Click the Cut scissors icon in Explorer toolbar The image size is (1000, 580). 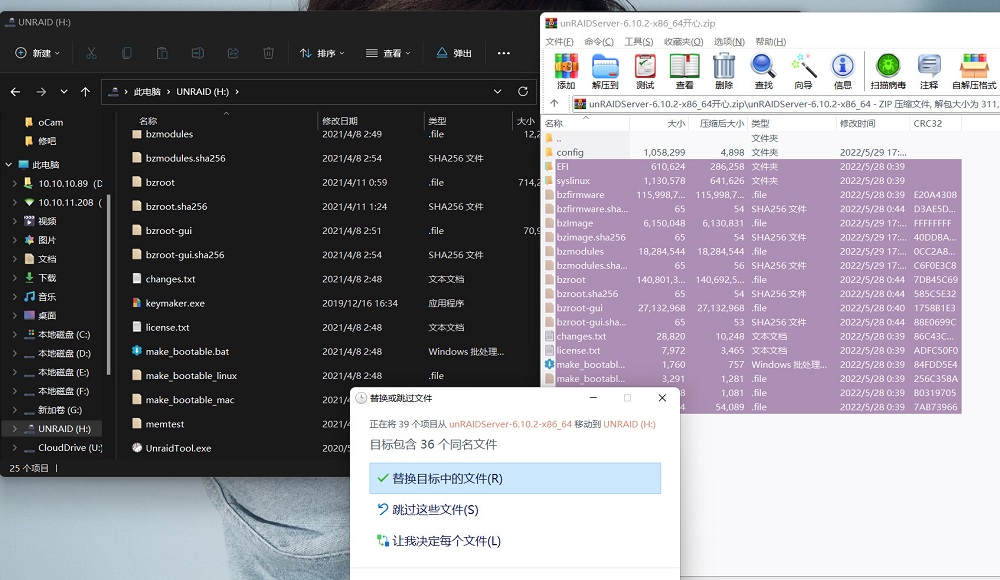pos(91,53)
